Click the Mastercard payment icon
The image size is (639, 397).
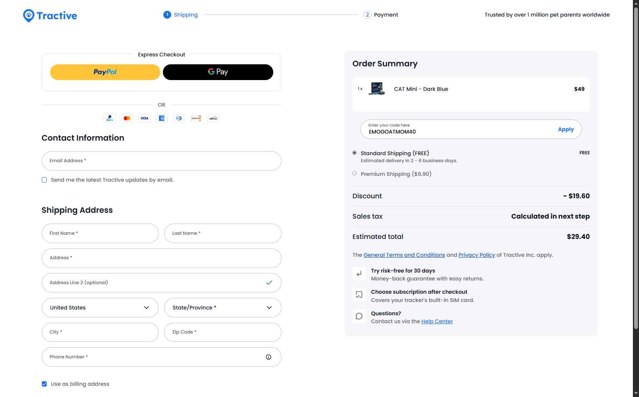127,118
